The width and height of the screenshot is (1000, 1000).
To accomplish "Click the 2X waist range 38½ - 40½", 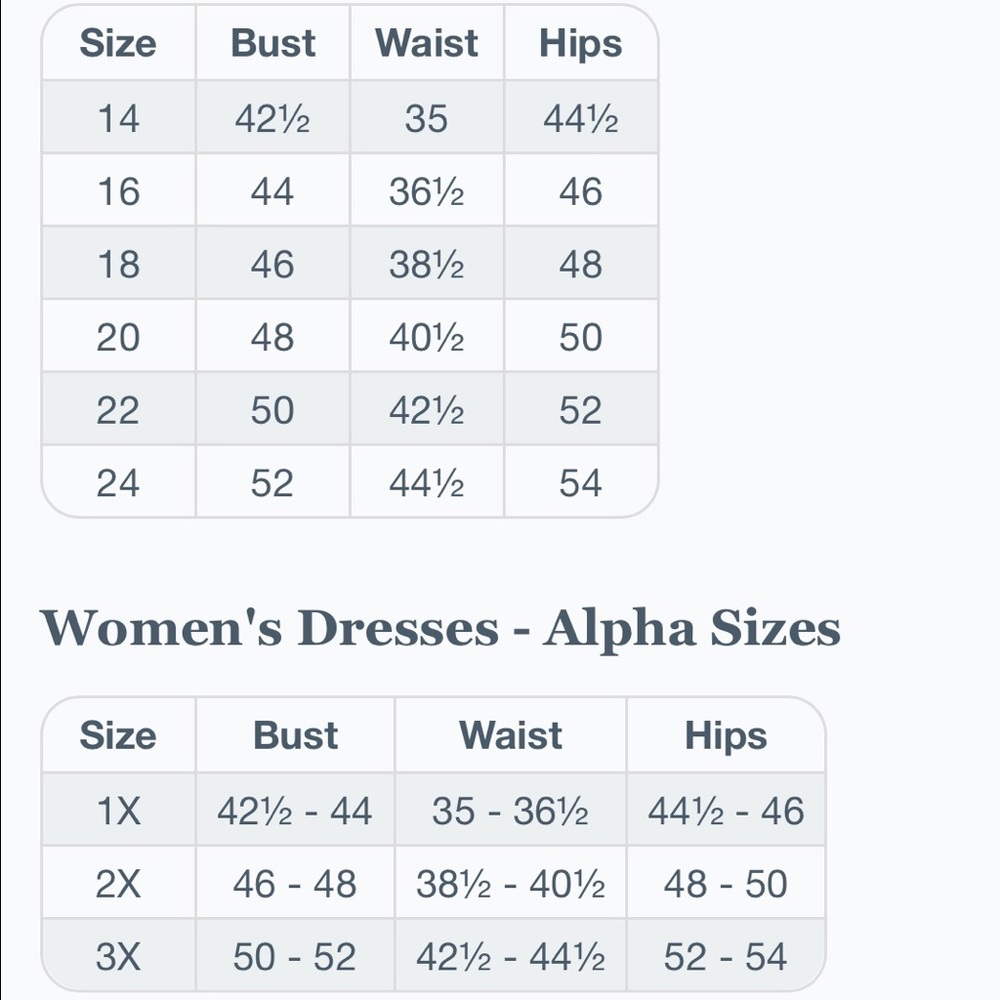I will (x=510, y=884).
